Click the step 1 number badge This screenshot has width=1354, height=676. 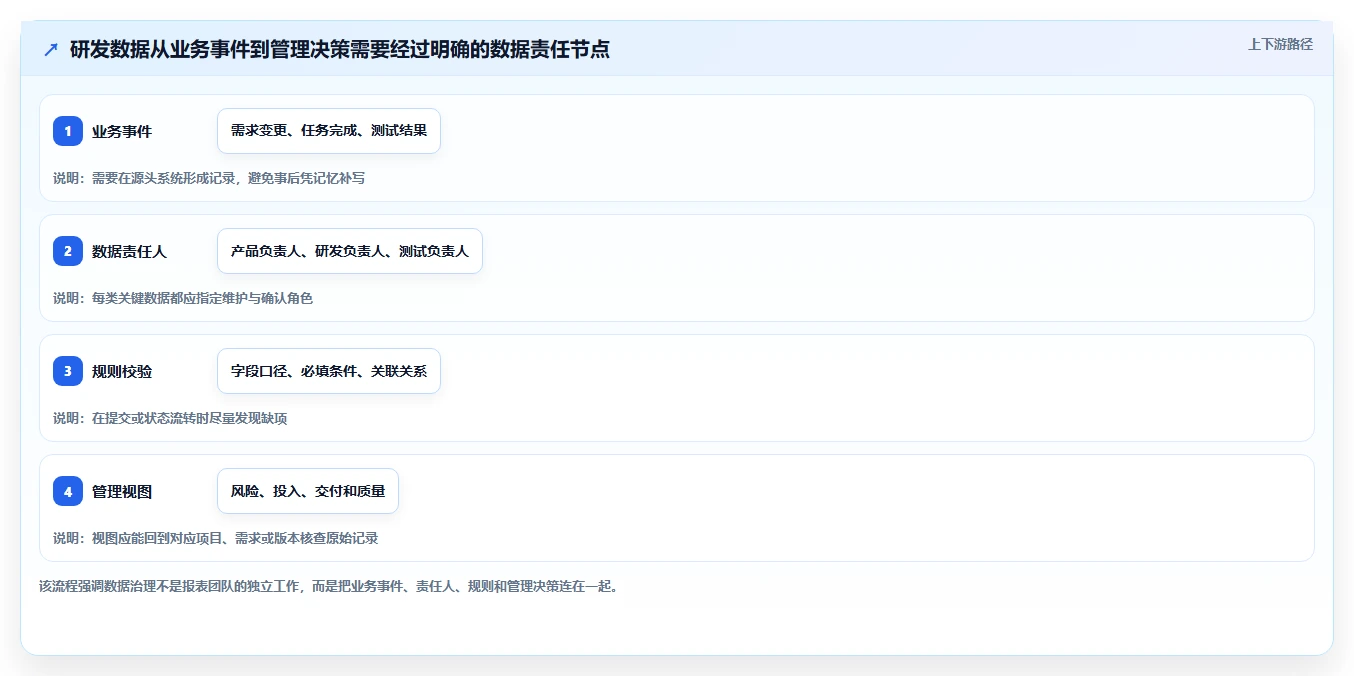[x=68, y=131]
